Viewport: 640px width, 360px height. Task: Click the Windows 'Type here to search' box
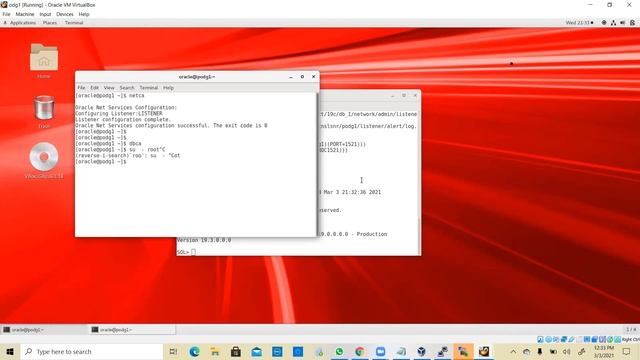(x=91, y=351)
